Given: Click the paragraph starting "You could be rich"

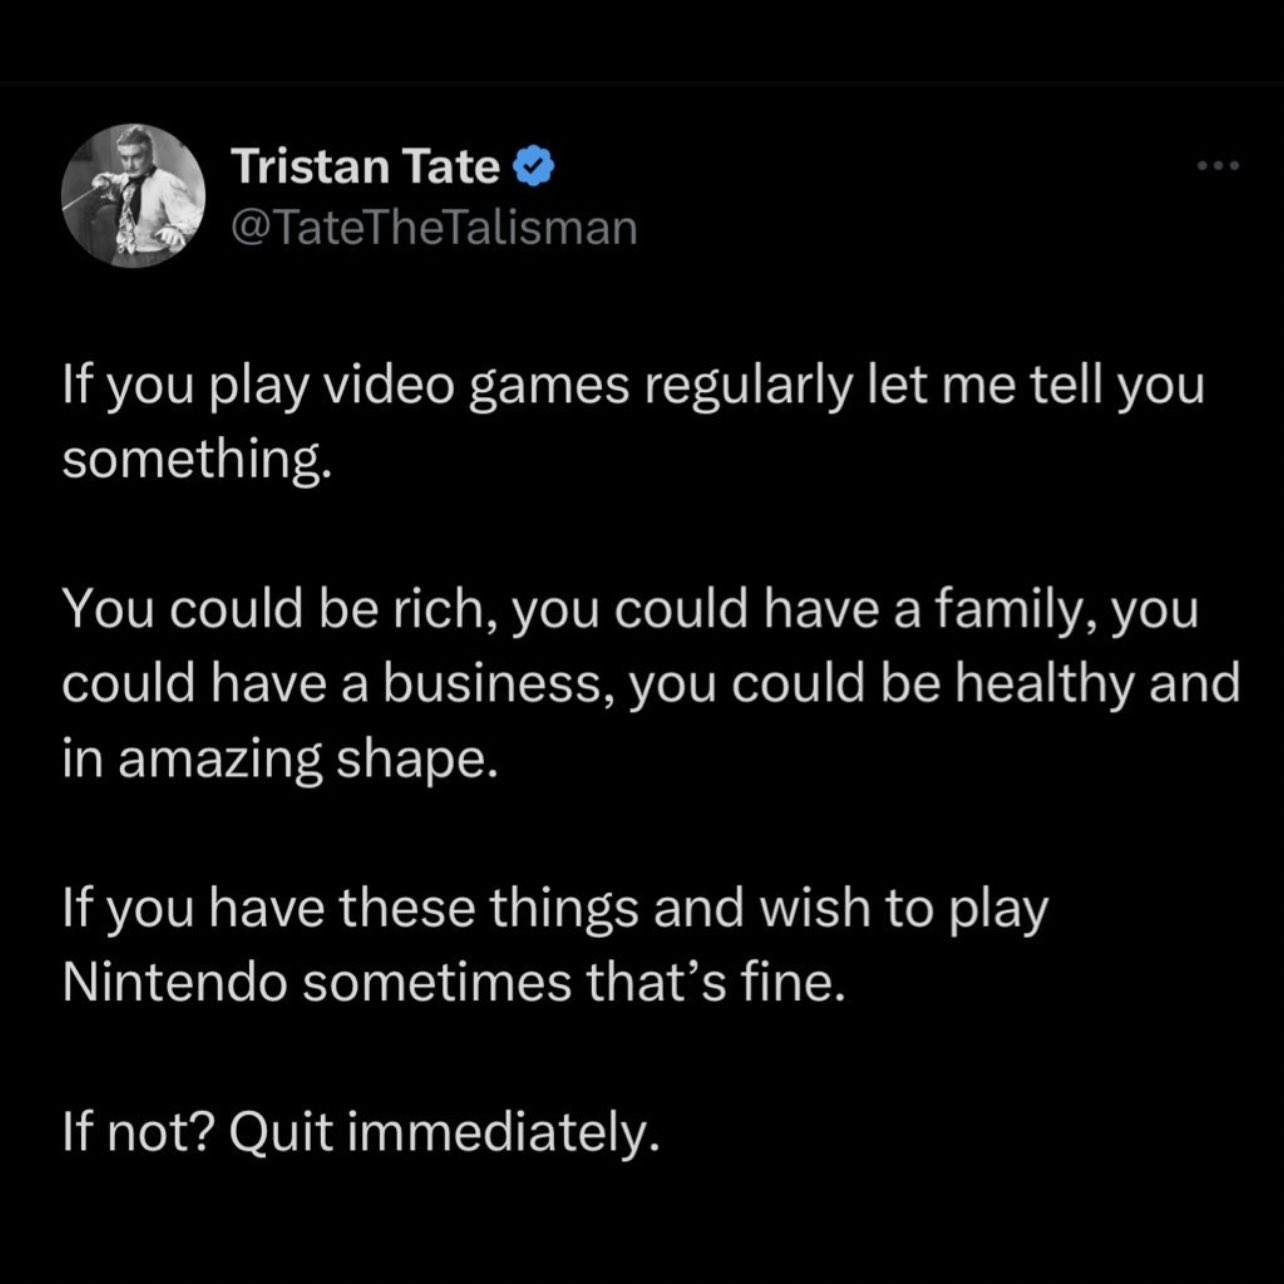Looking at the screenshot, I should click(x=651, y=683).
